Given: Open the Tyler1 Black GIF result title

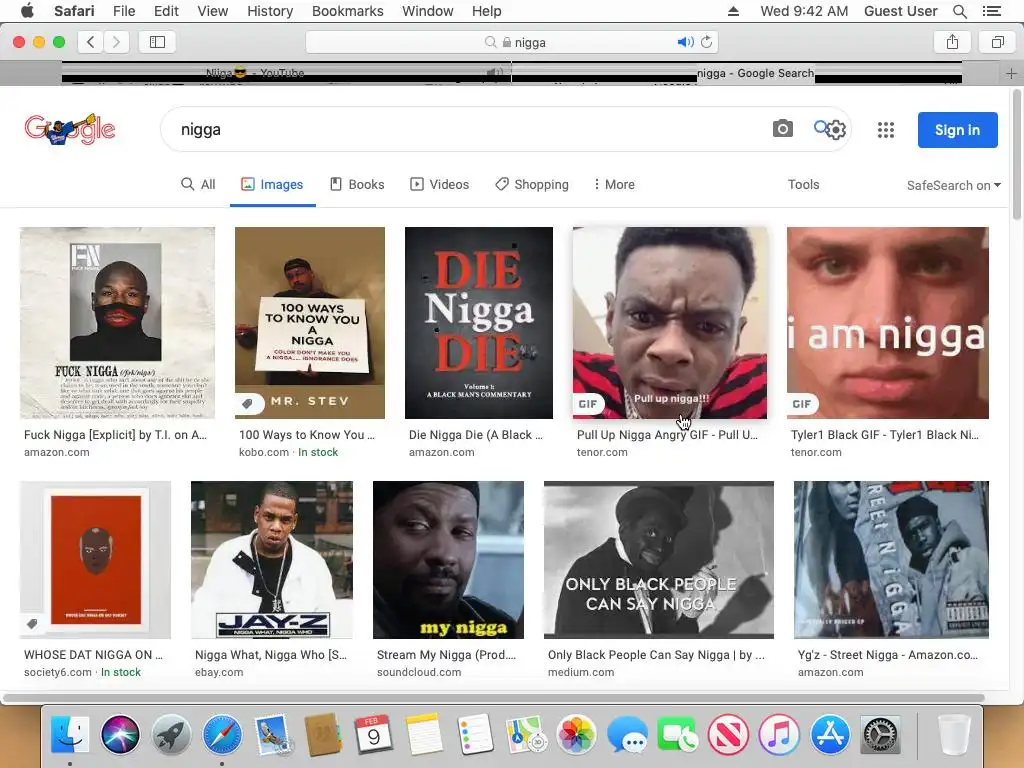Looking at the screenshot, I should [x=885, y=435].
